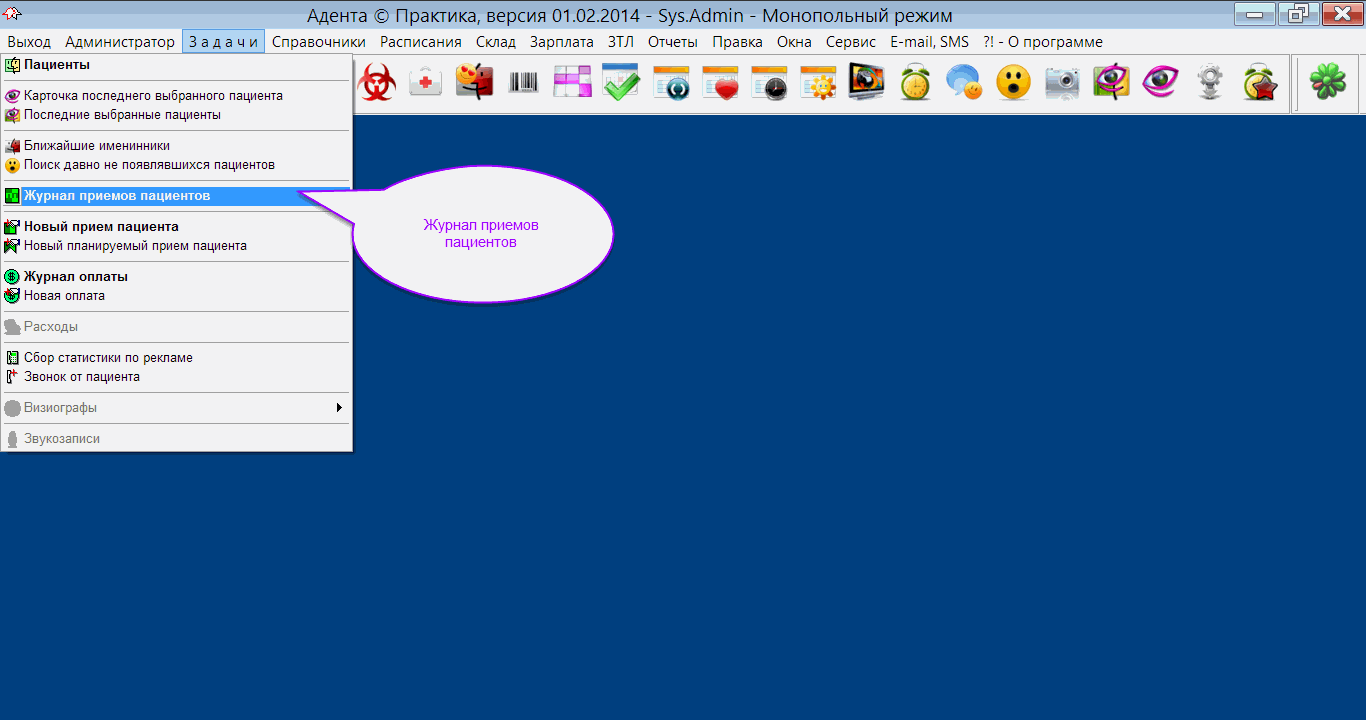The image size is (1366, 720).
Task: Expand the Визиографы submenu arrow
Action: [x=339, y=408]
